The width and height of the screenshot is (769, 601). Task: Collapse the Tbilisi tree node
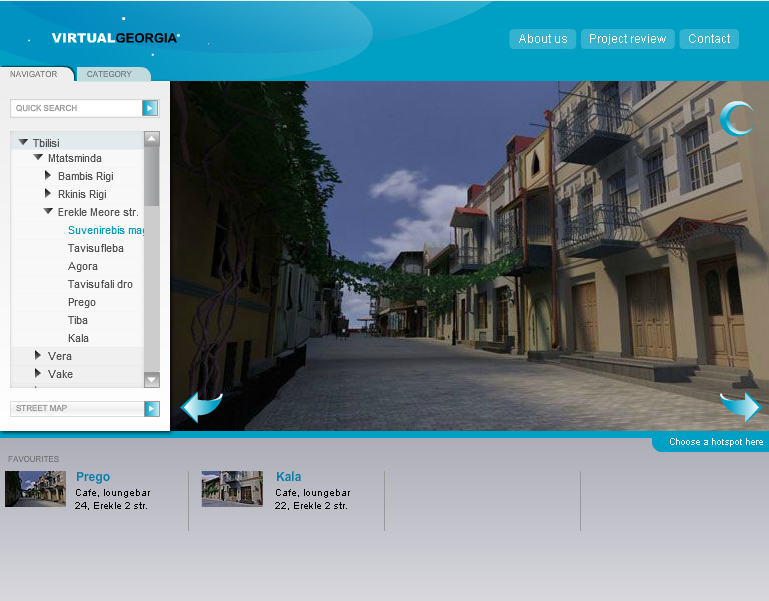pos(23,142)
